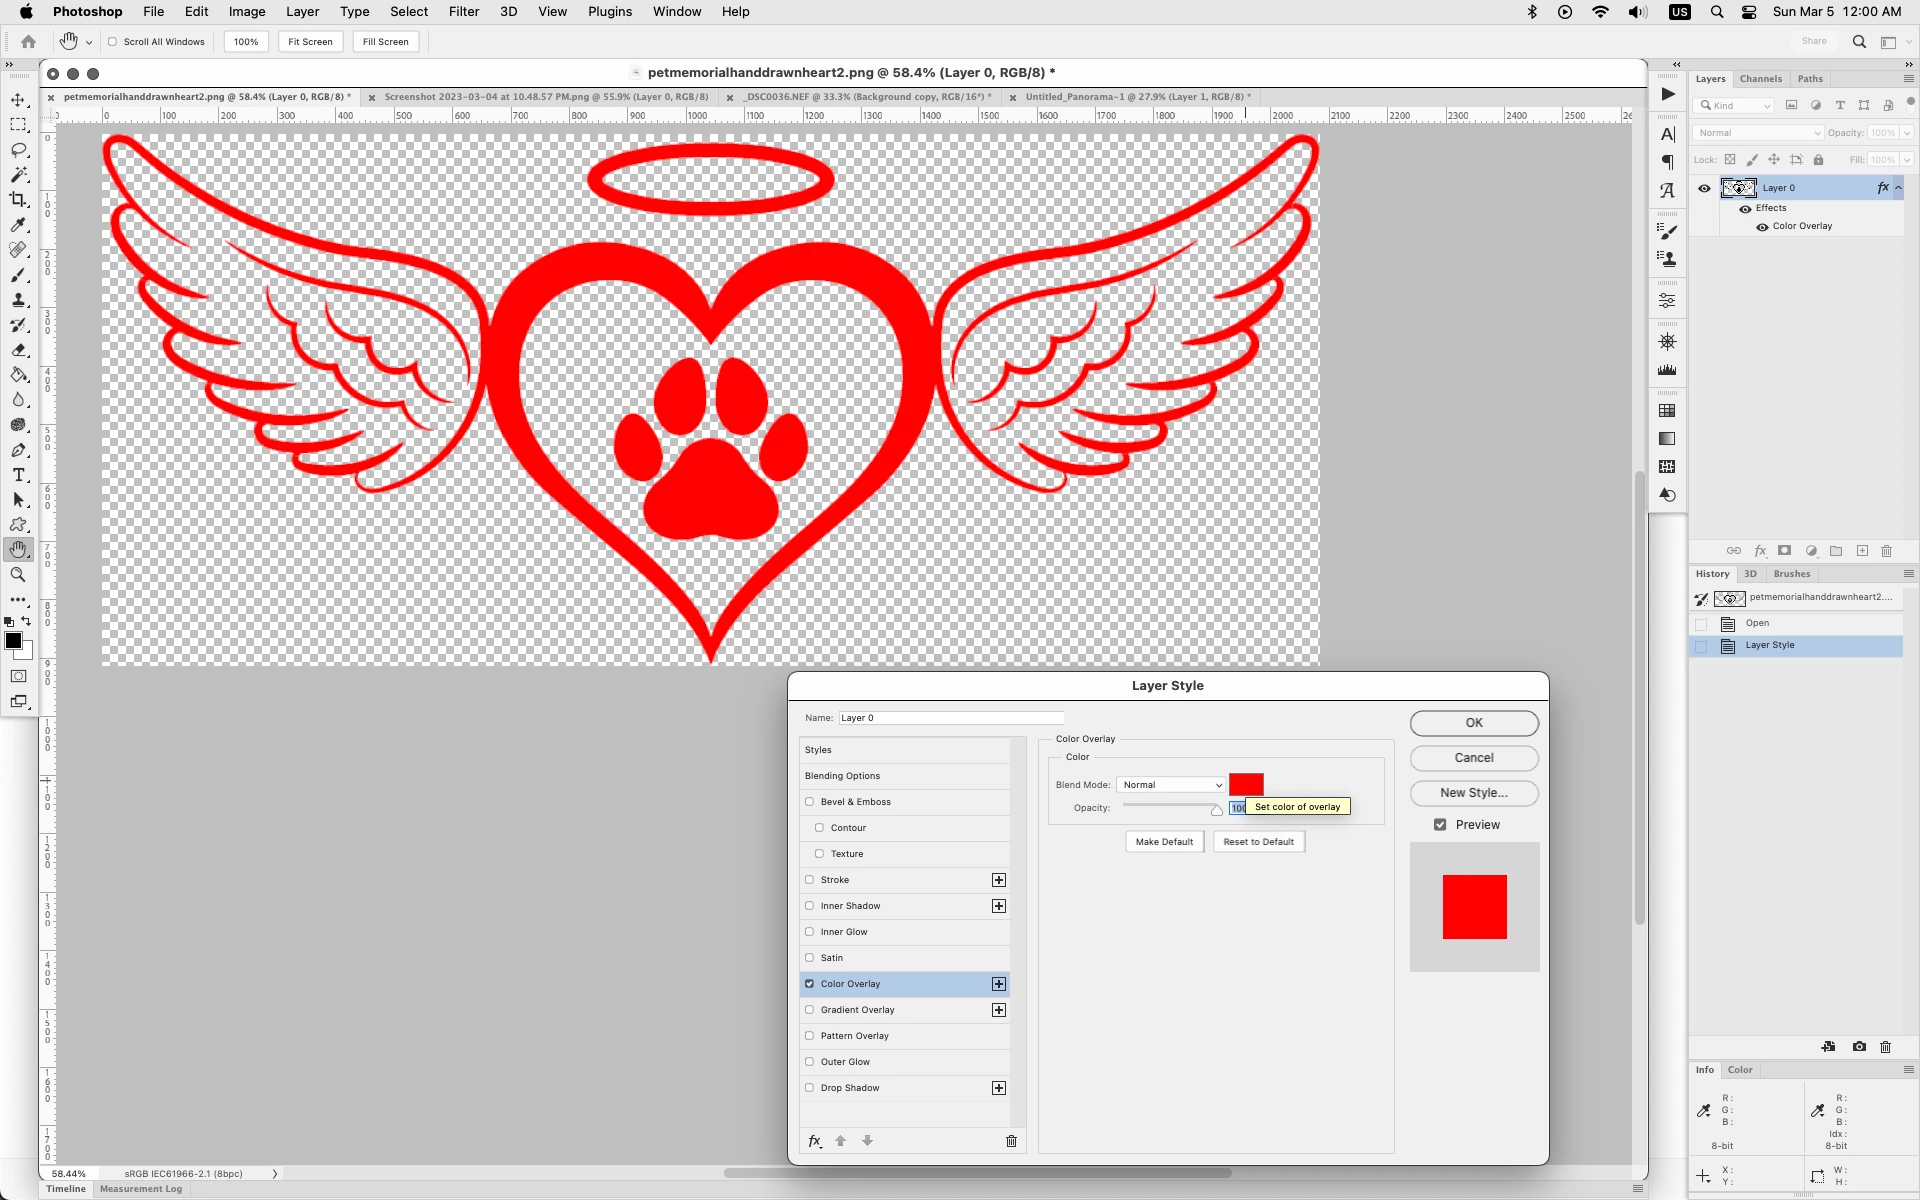Create new snapshot camera icon in History
Viewport: 1920px width, 1200px height.
click(1859, 1047)
